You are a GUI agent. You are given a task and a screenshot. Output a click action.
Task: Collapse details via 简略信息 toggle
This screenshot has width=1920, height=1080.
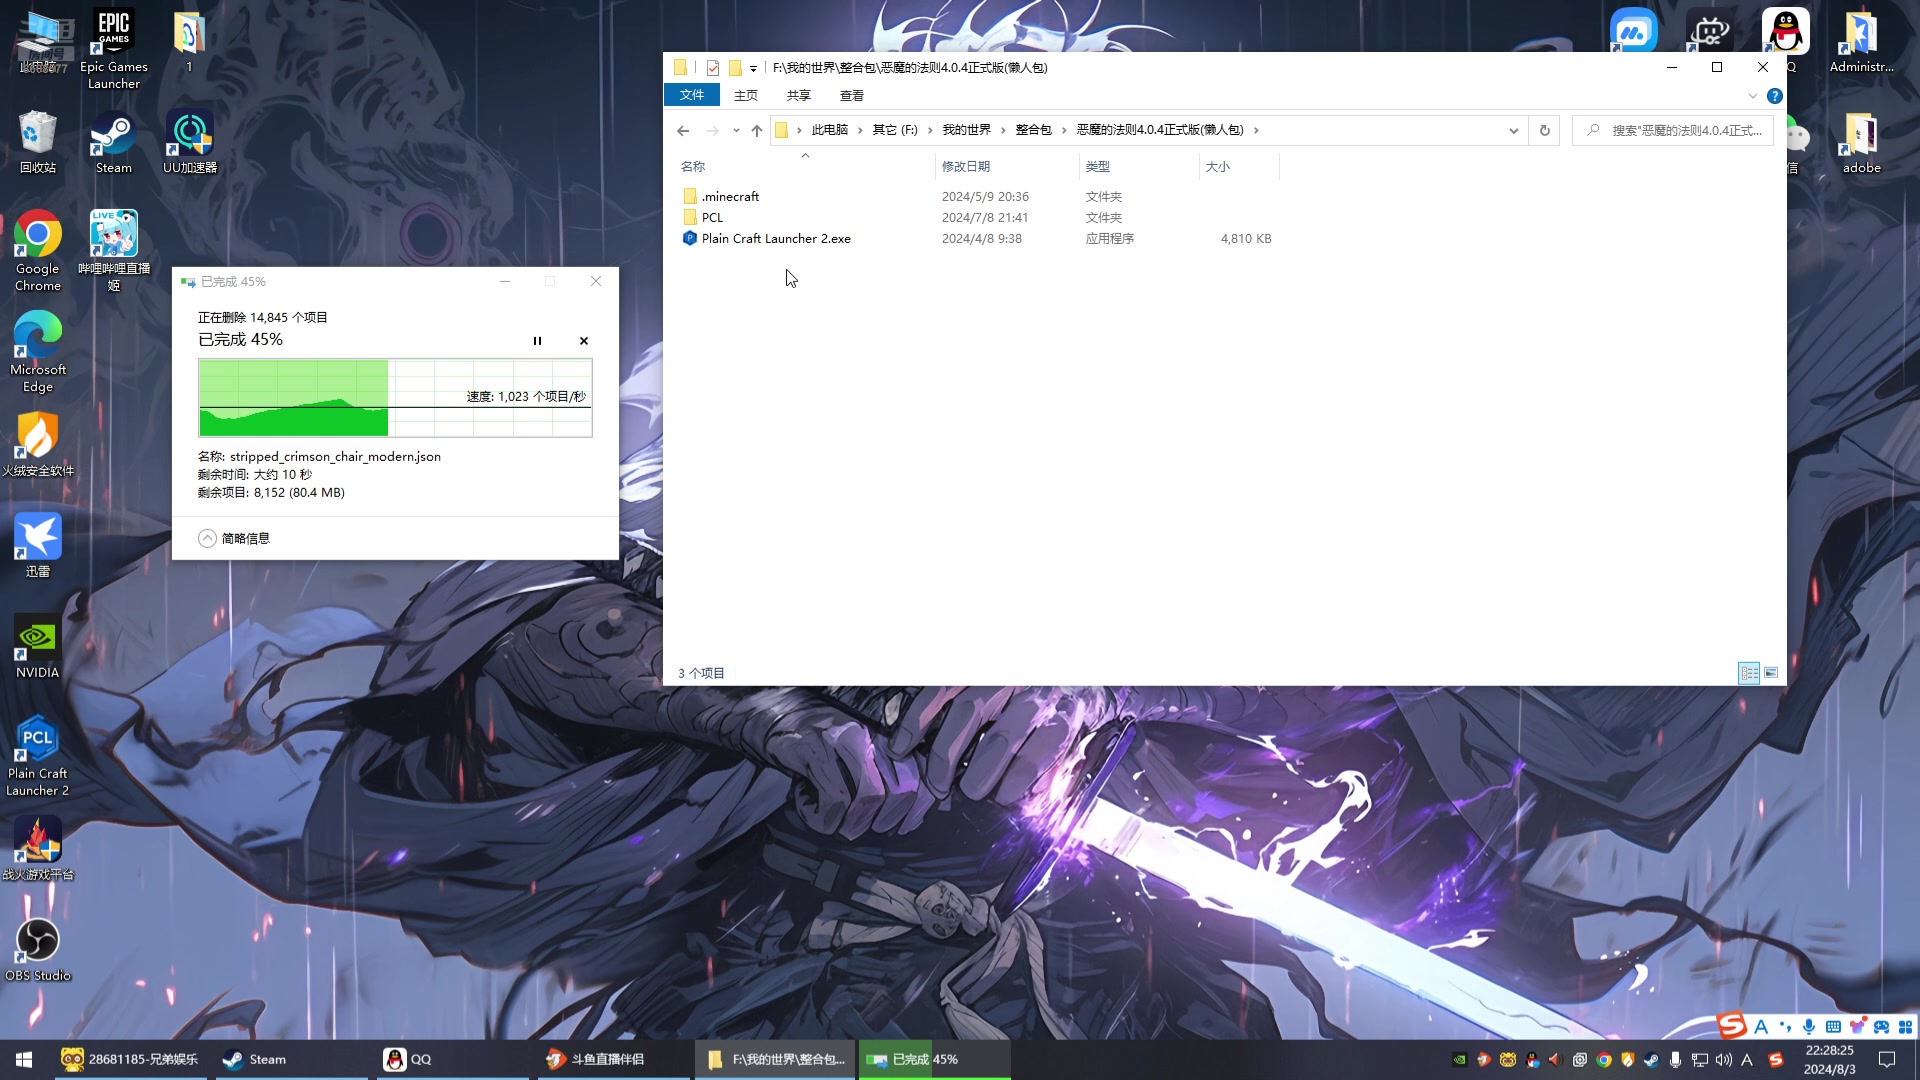click(234, 538)
